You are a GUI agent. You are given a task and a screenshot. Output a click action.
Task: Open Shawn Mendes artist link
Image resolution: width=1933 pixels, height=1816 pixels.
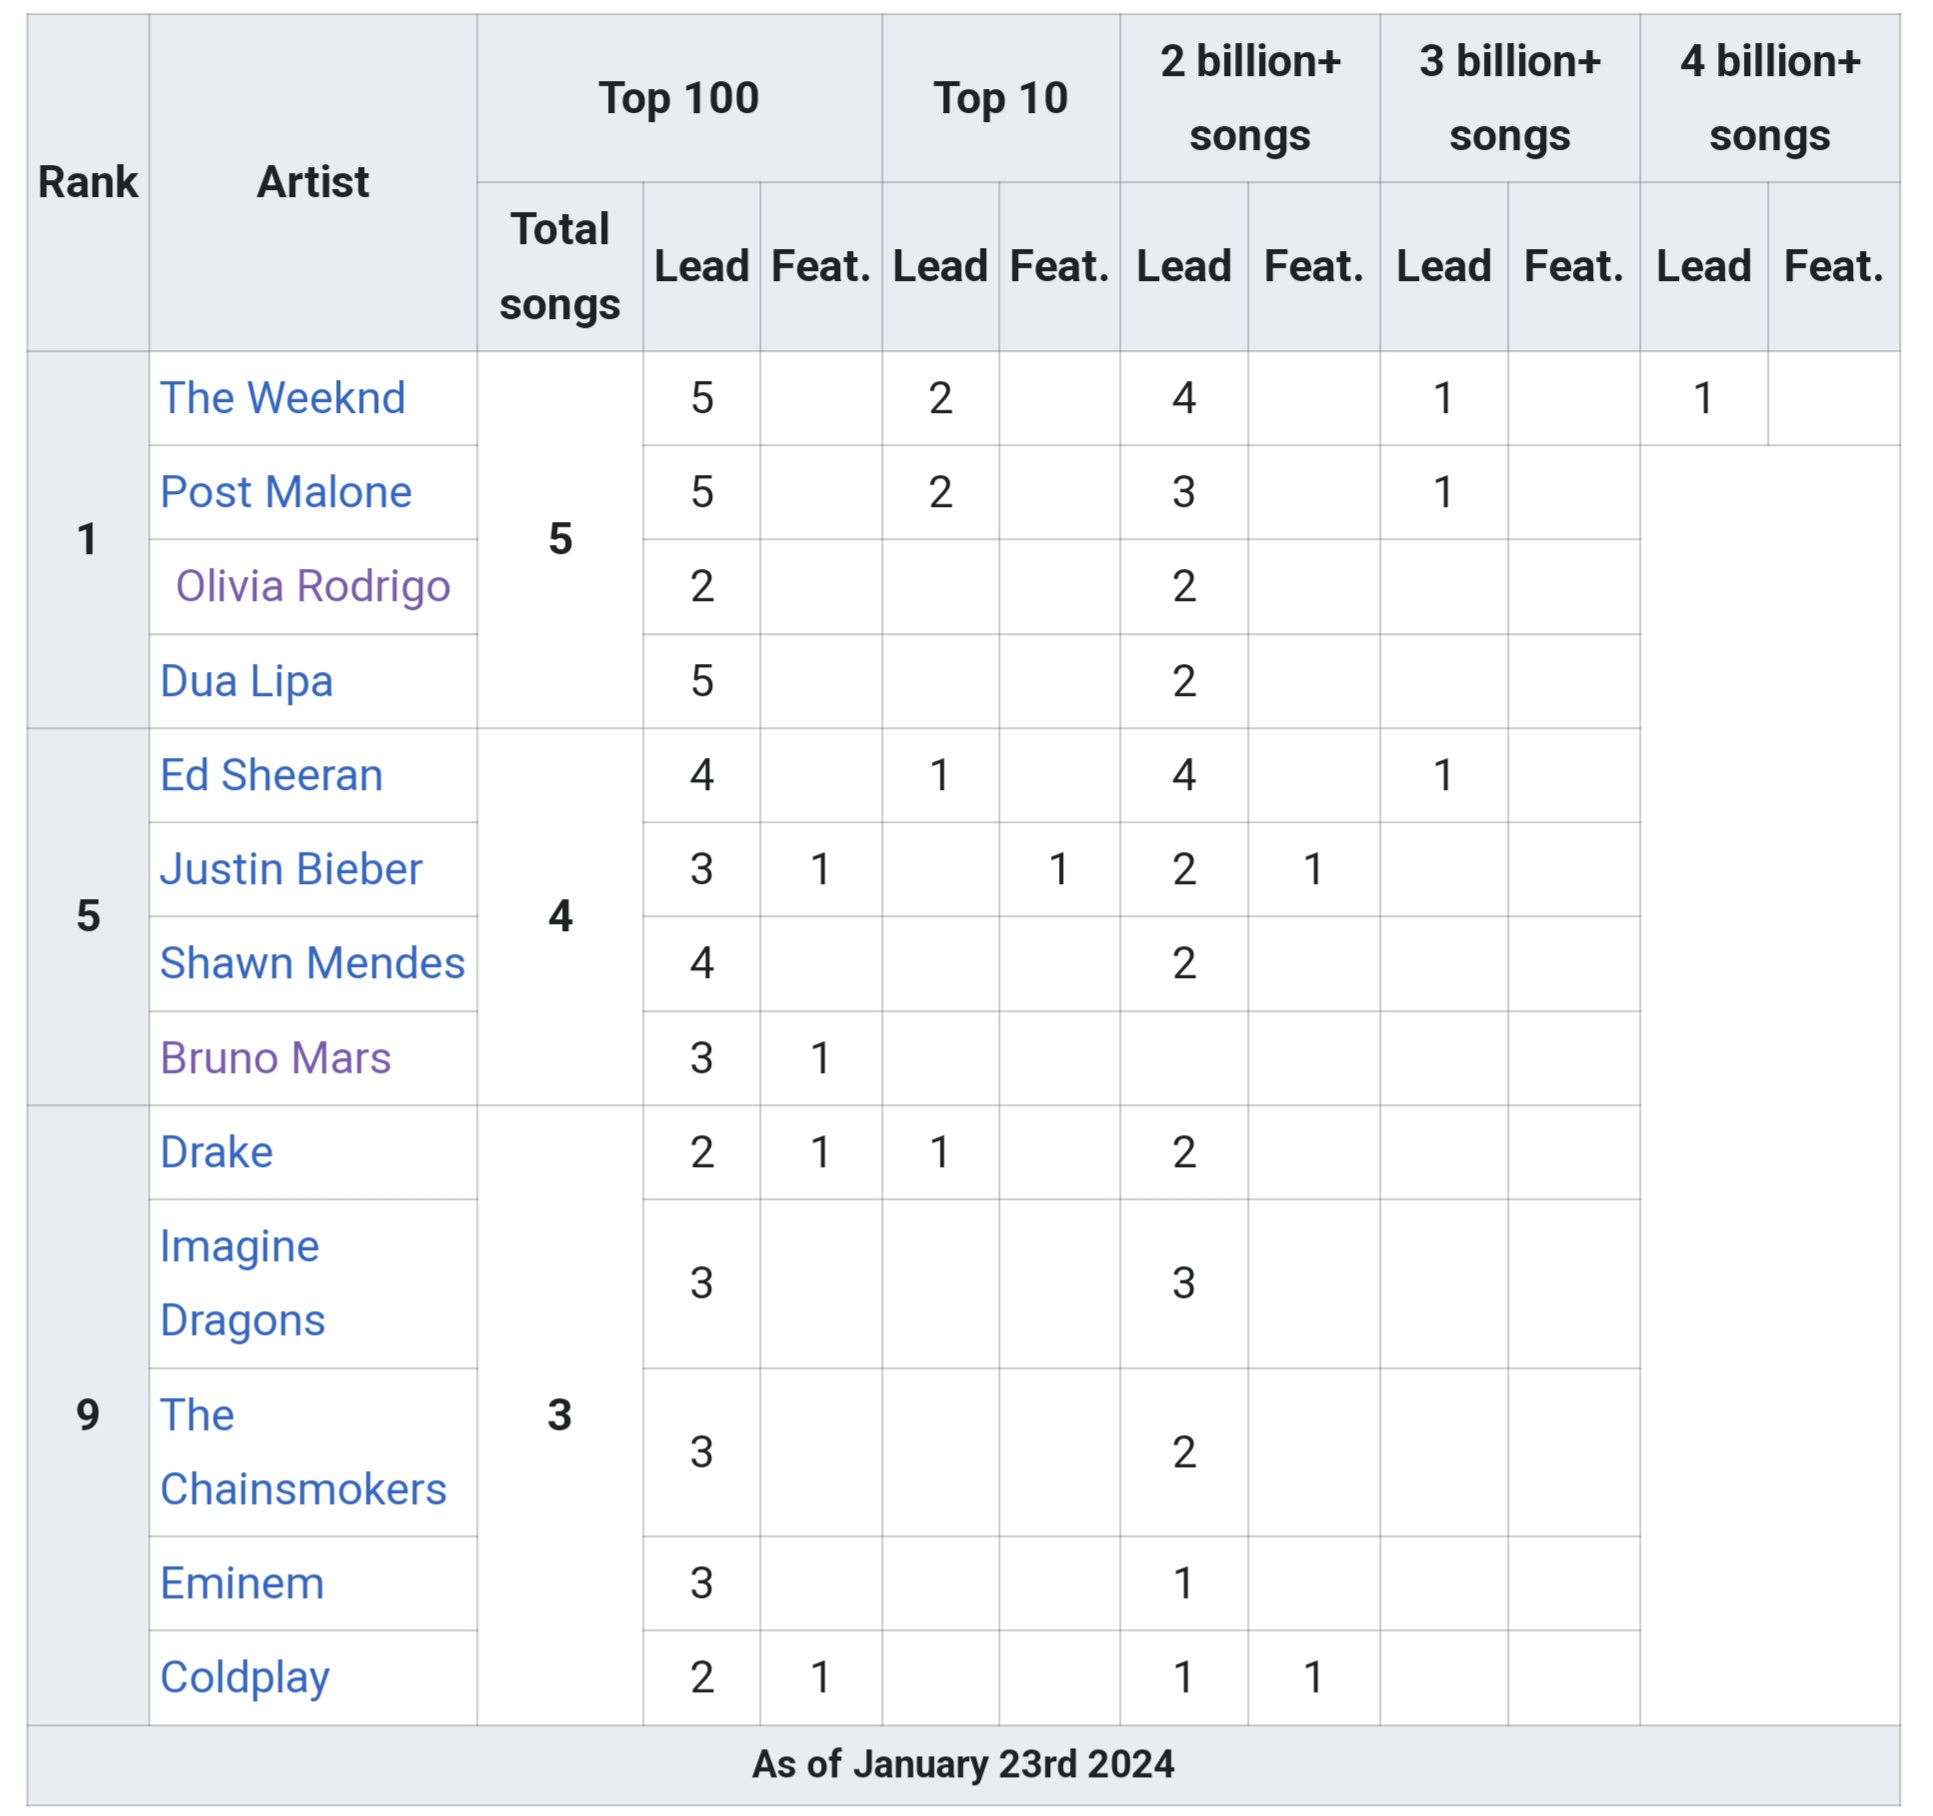pos(313,963)
